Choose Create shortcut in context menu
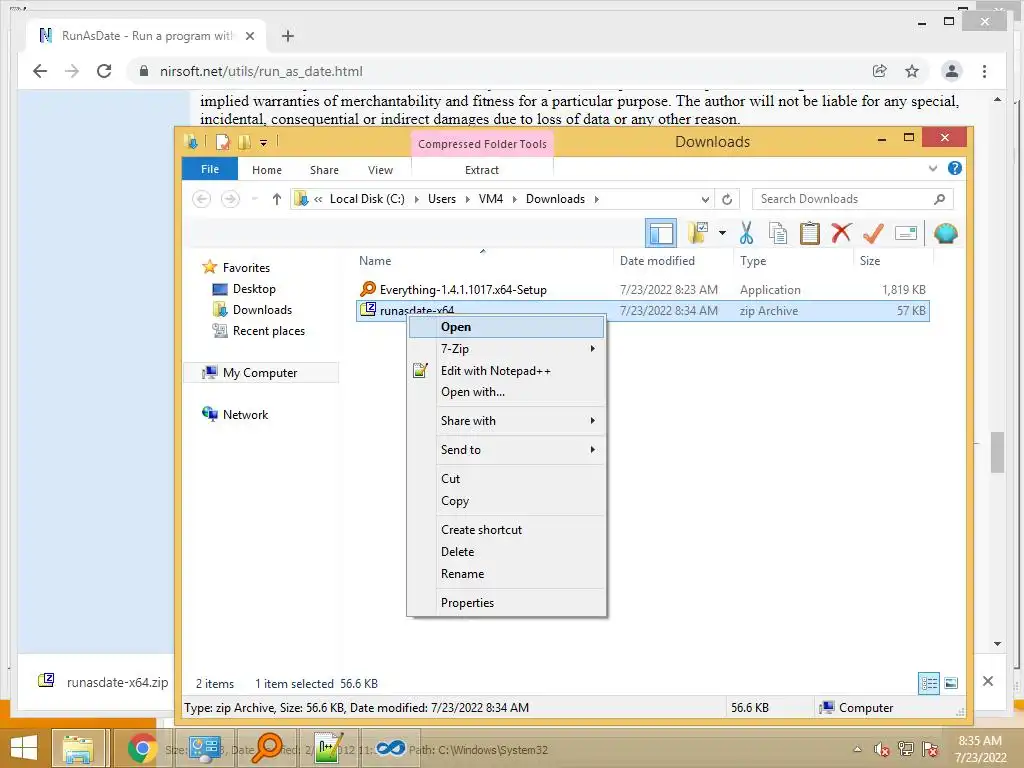Viewport: 1024px width, 768px height. click(507, 530)
